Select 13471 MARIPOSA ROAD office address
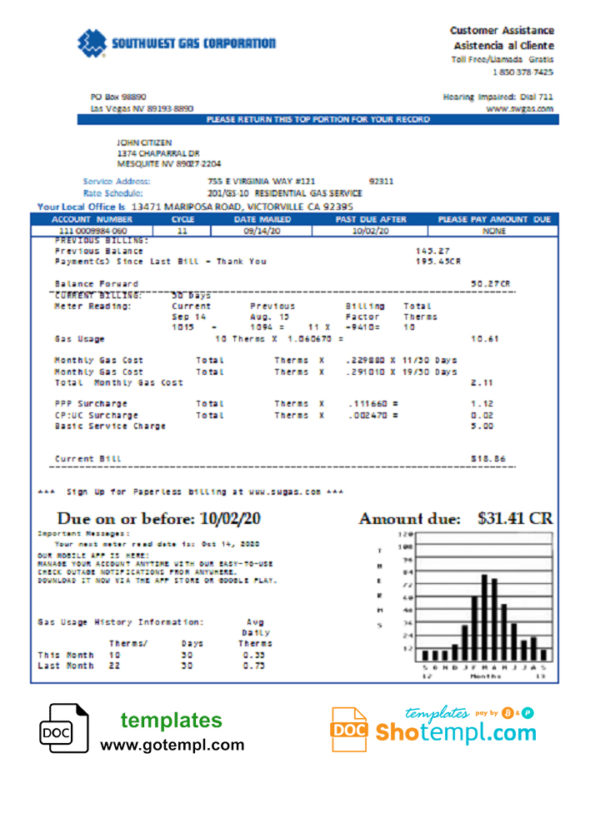Image resolution: width=600 pixels, height=833 pixels. [242, 207]
